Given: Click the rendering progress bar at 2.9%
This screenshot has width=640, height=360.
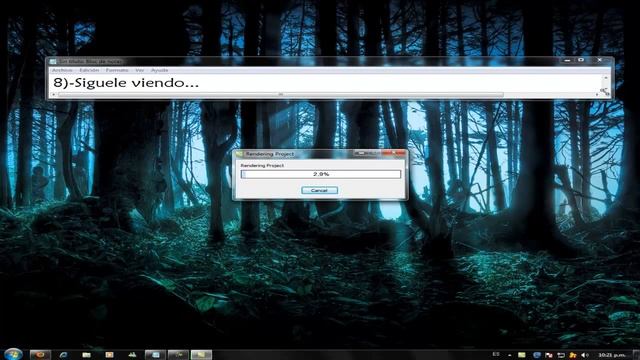Looking at the screenshot, I should [321, 174].
